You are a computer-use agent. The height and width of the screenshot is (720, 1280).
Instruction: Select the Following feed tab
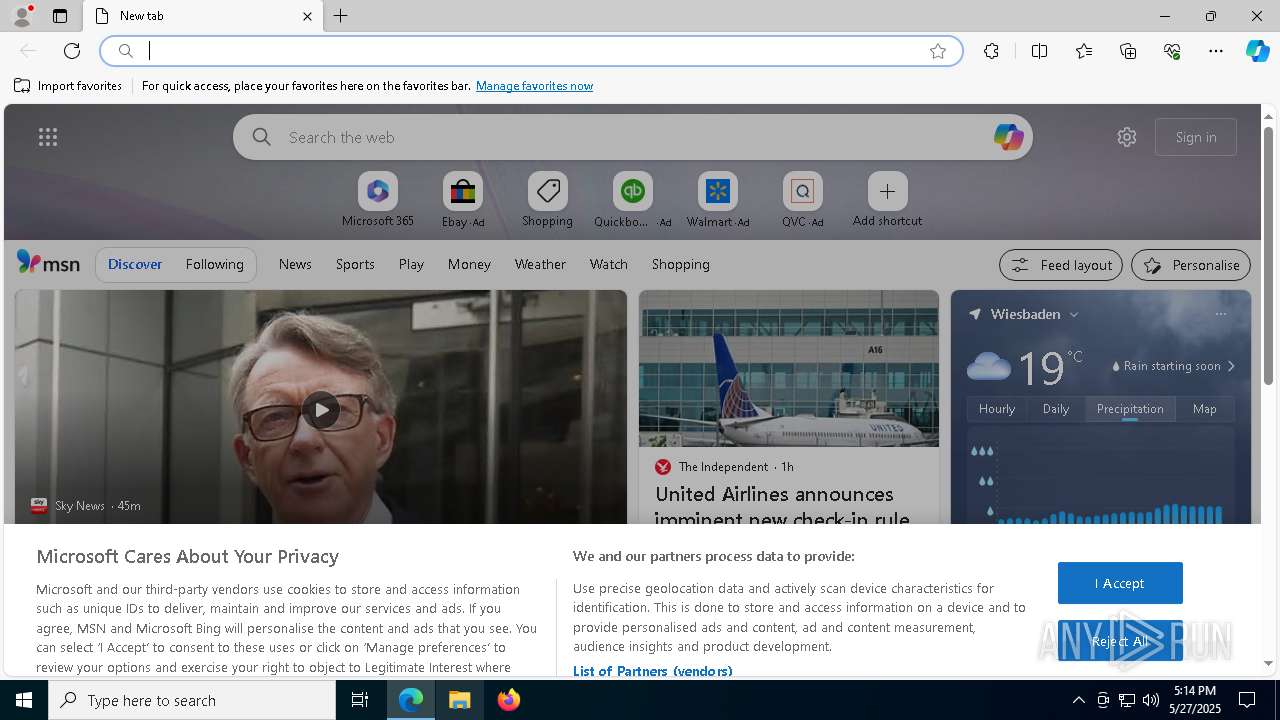pos(214,264)
